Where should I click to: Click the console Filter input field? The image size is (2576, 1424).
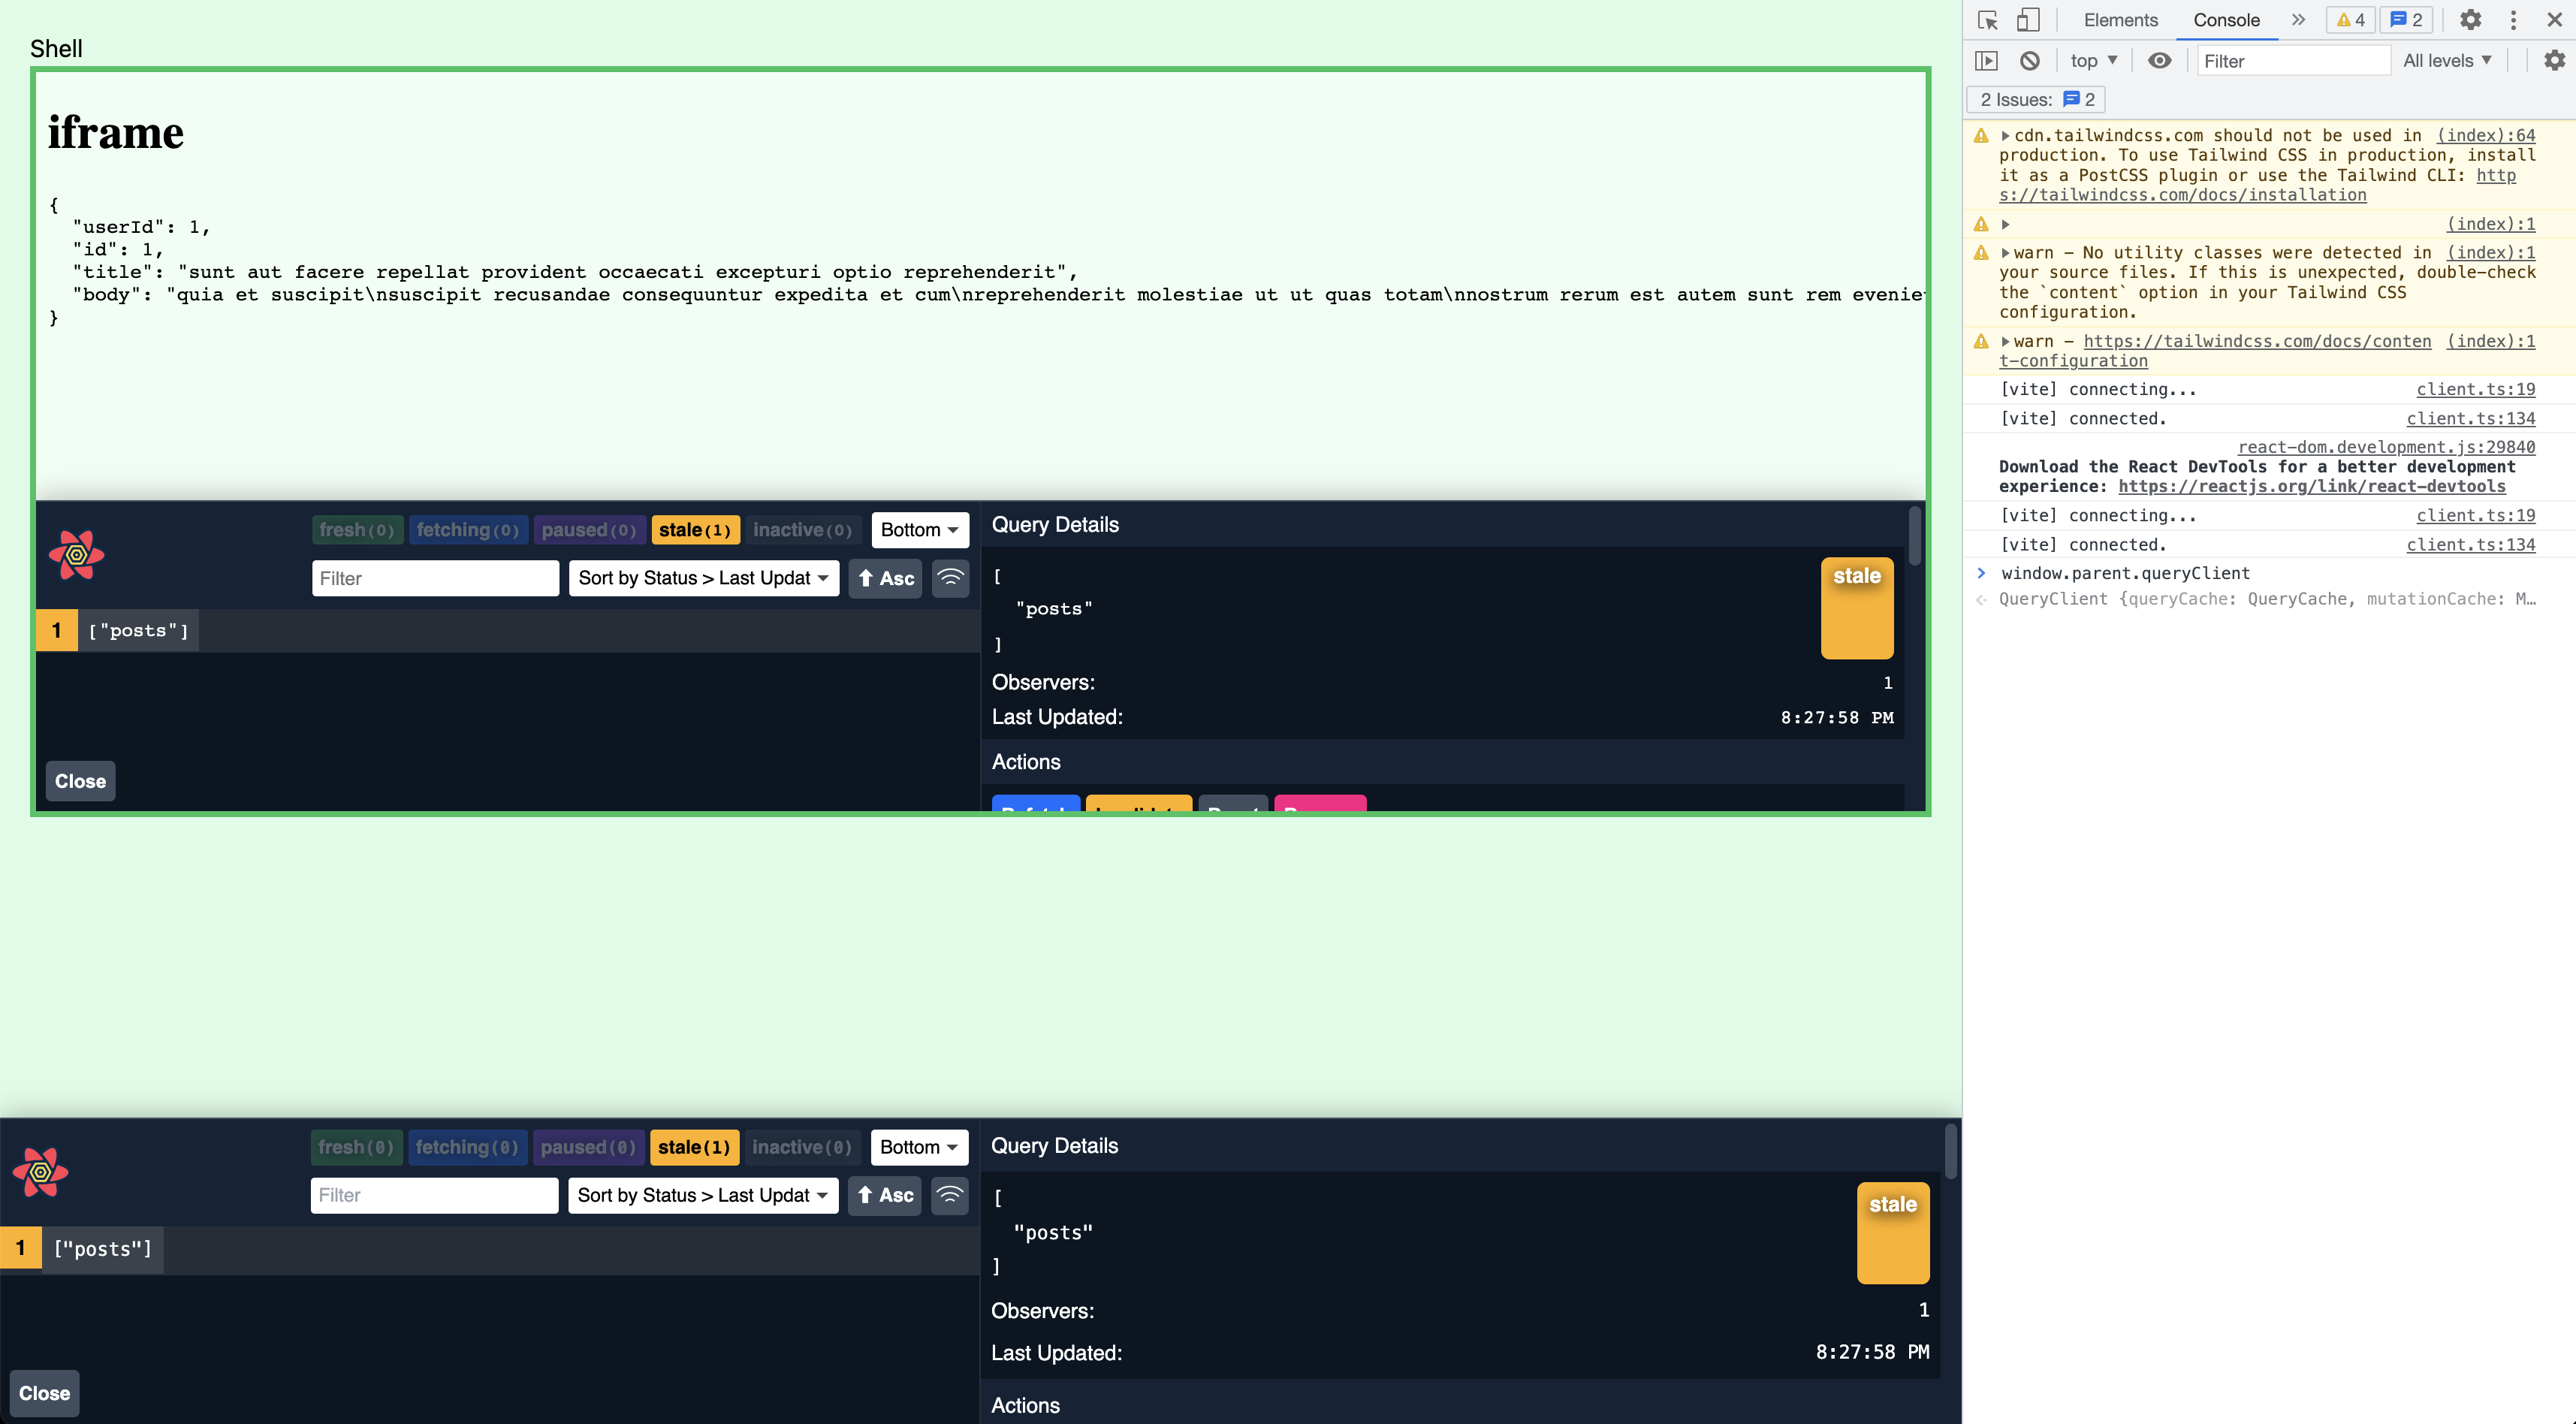pyautogui.click(x=2292, y=61)
